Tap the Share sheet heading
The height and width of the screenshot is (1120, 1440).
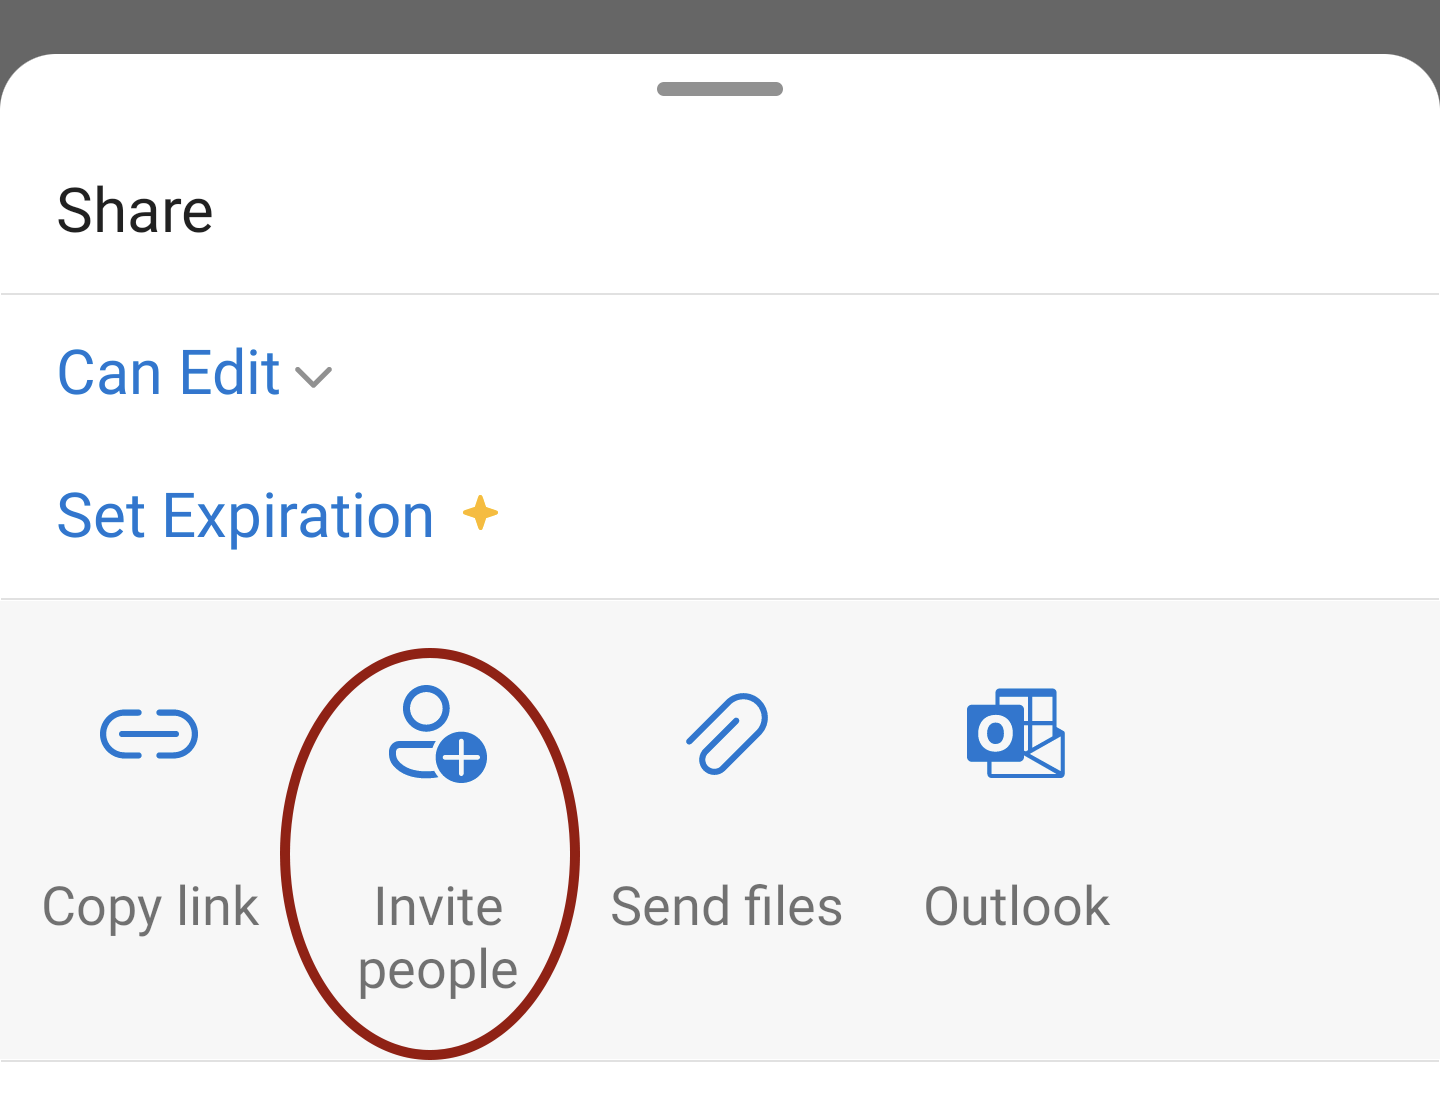[135, 210]
